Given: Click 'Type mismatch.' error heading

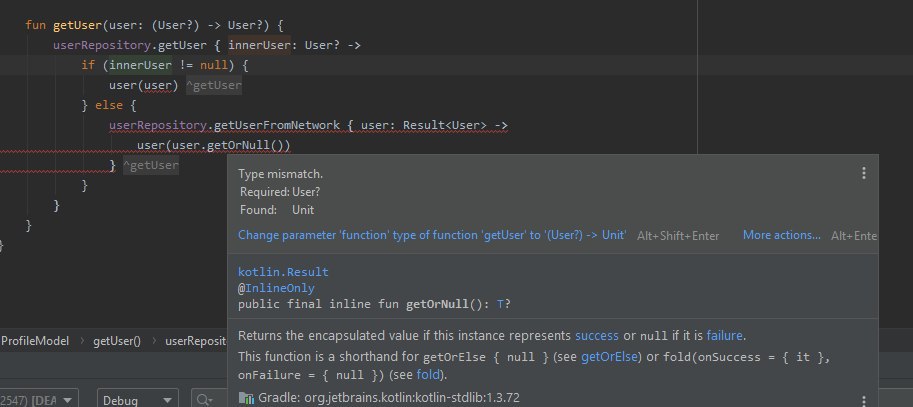Looking at the screenshot, I should (x=281, y=174).
